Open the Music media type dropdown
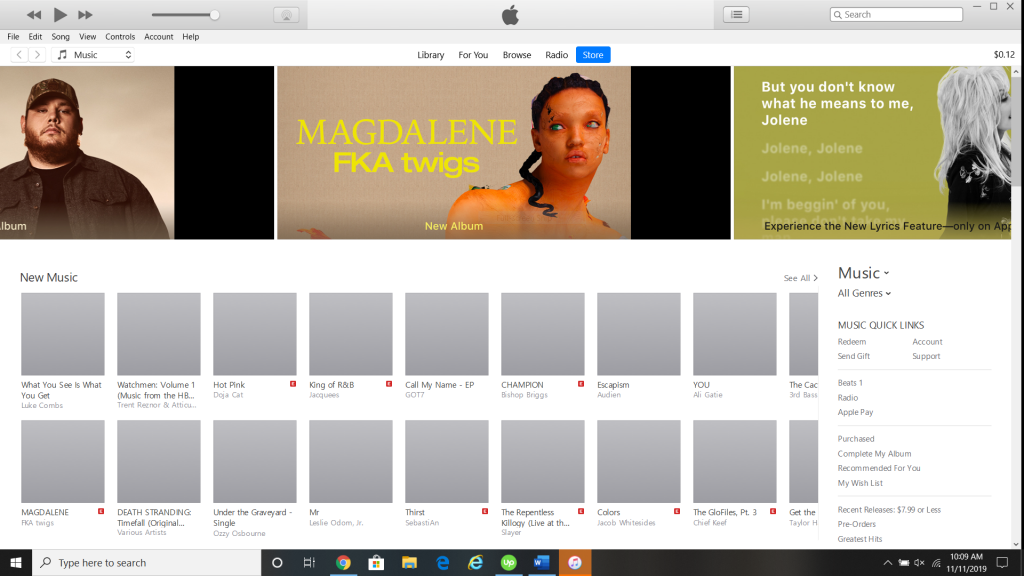 point(93,55)
